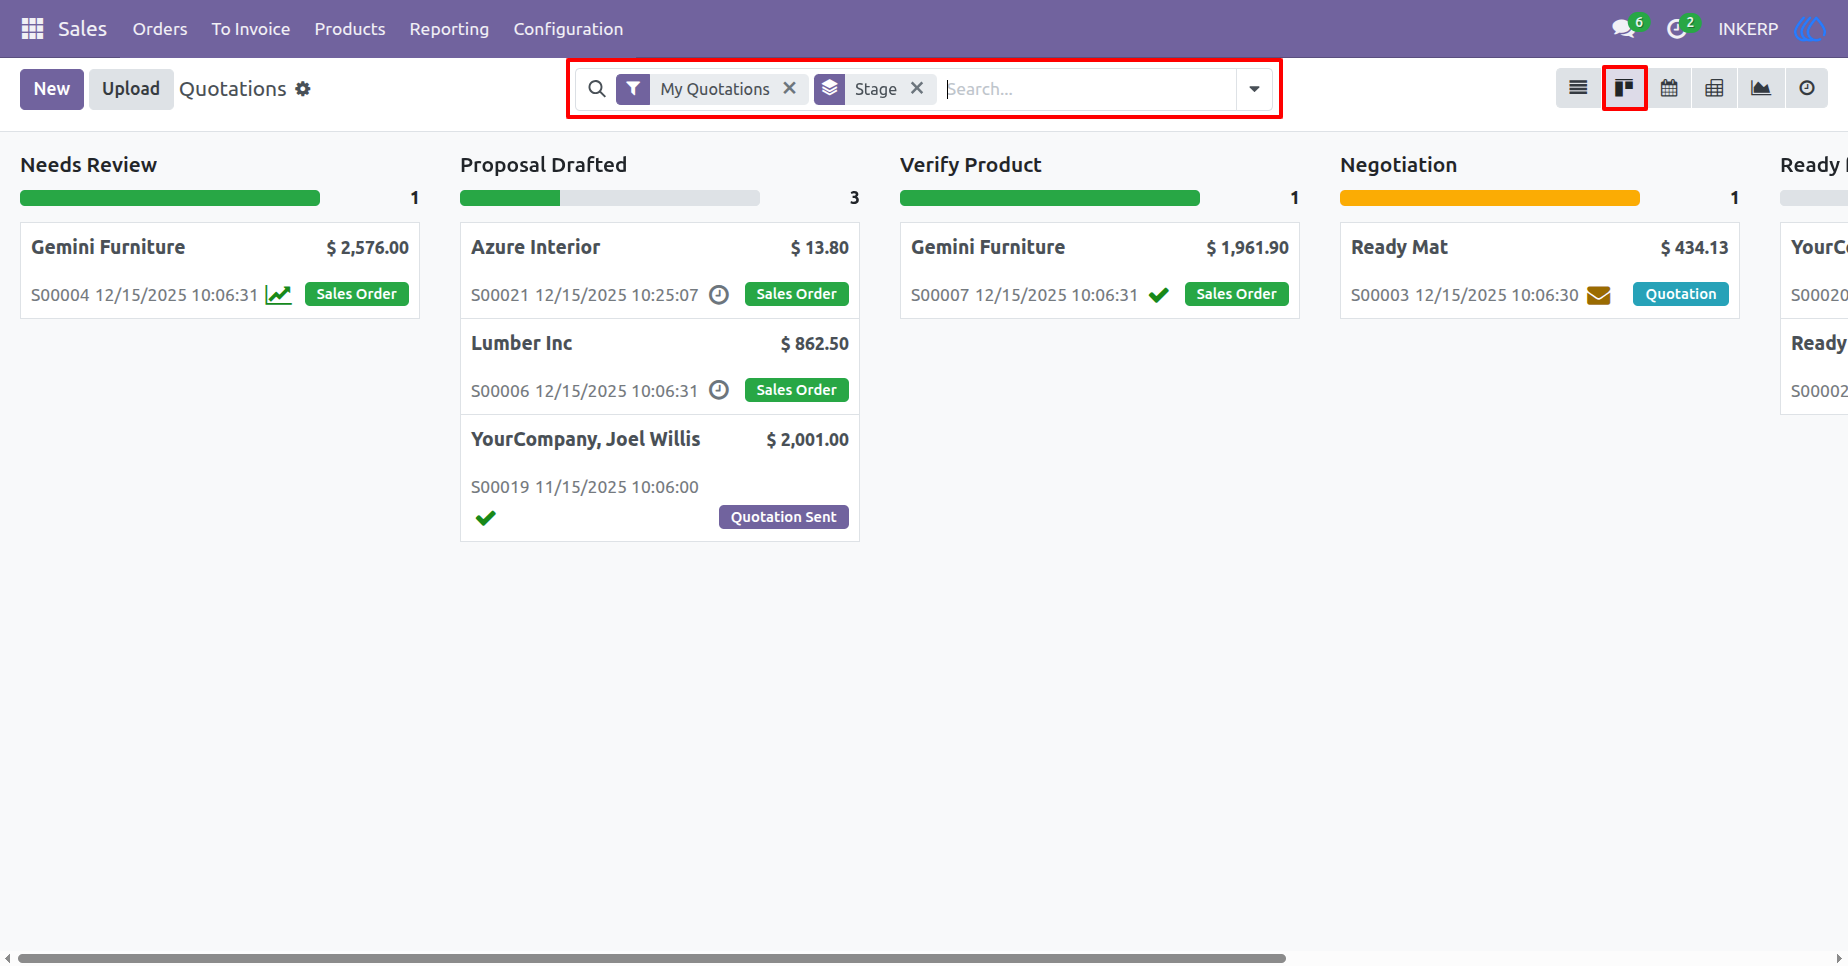Remove the My Quotations filter

789,88
